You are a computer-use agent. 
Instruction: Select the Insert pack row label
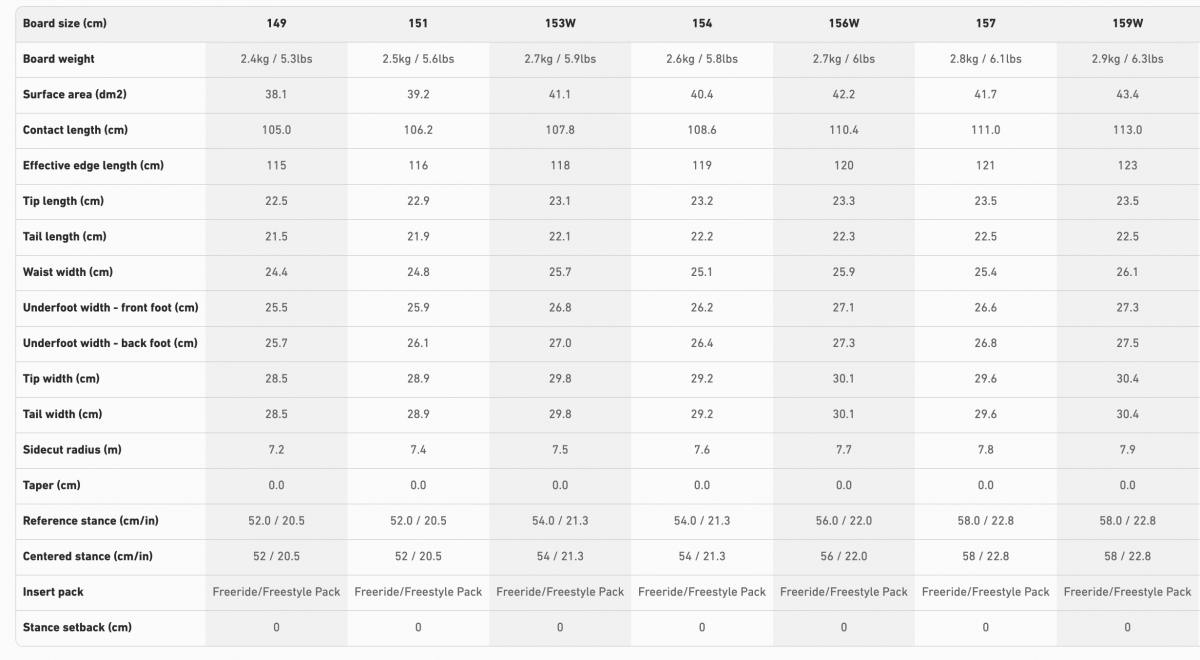[x=53, y=592]
